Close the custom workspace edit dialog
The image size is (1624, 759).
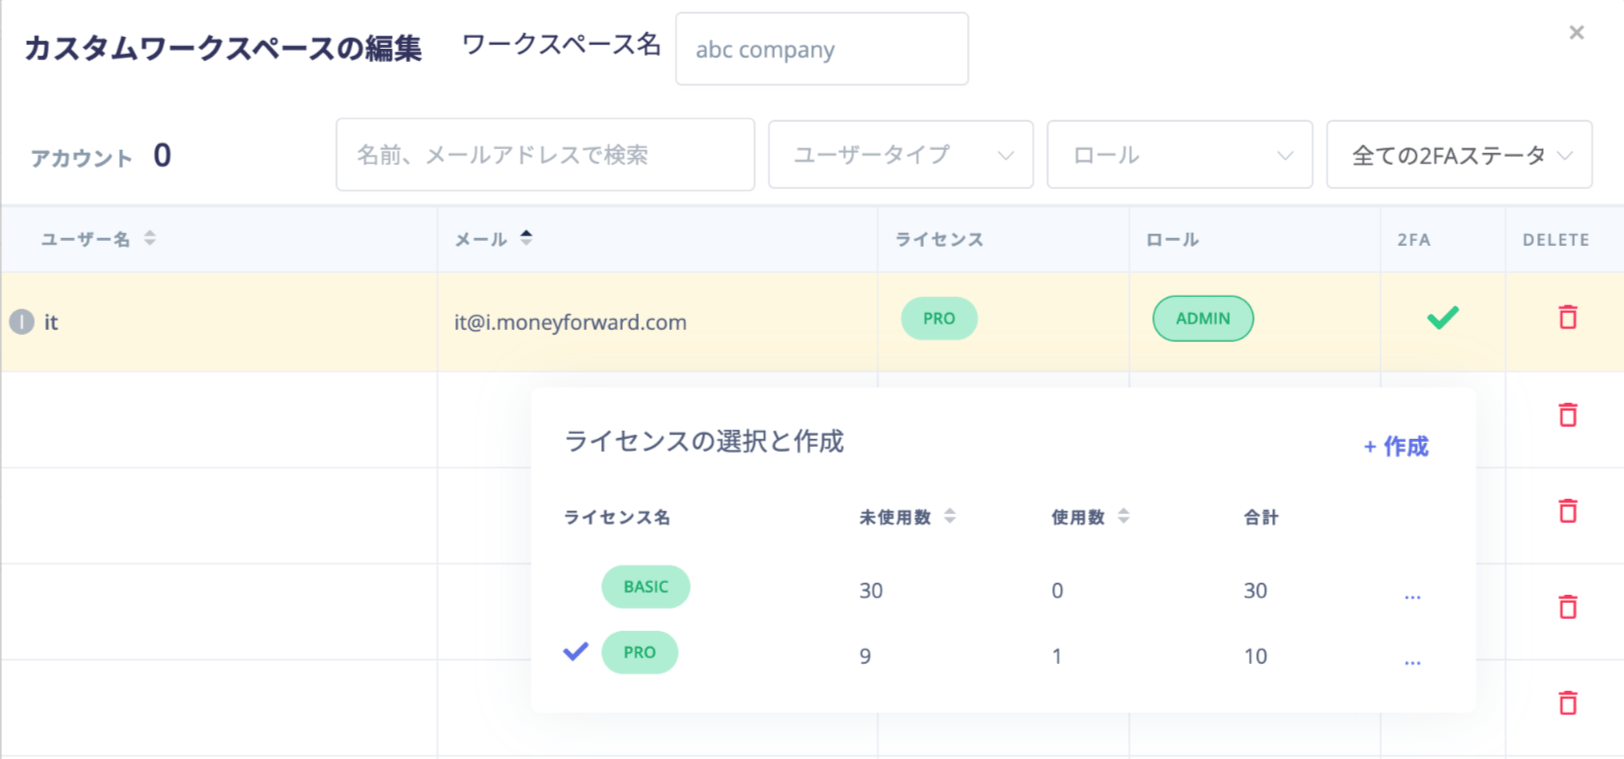click(x=1576, y=33)
